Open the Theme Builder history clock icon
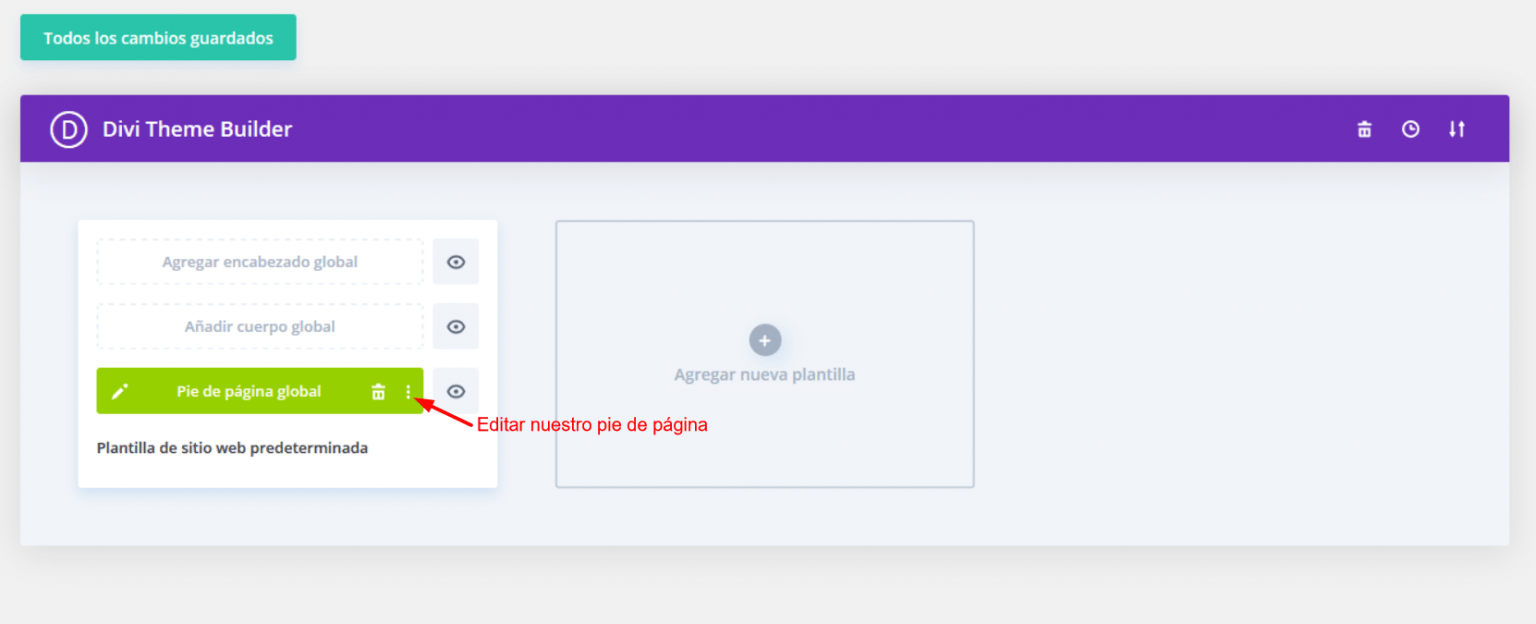Screen dimensions: 1536x624 (x=1410, y=129)
